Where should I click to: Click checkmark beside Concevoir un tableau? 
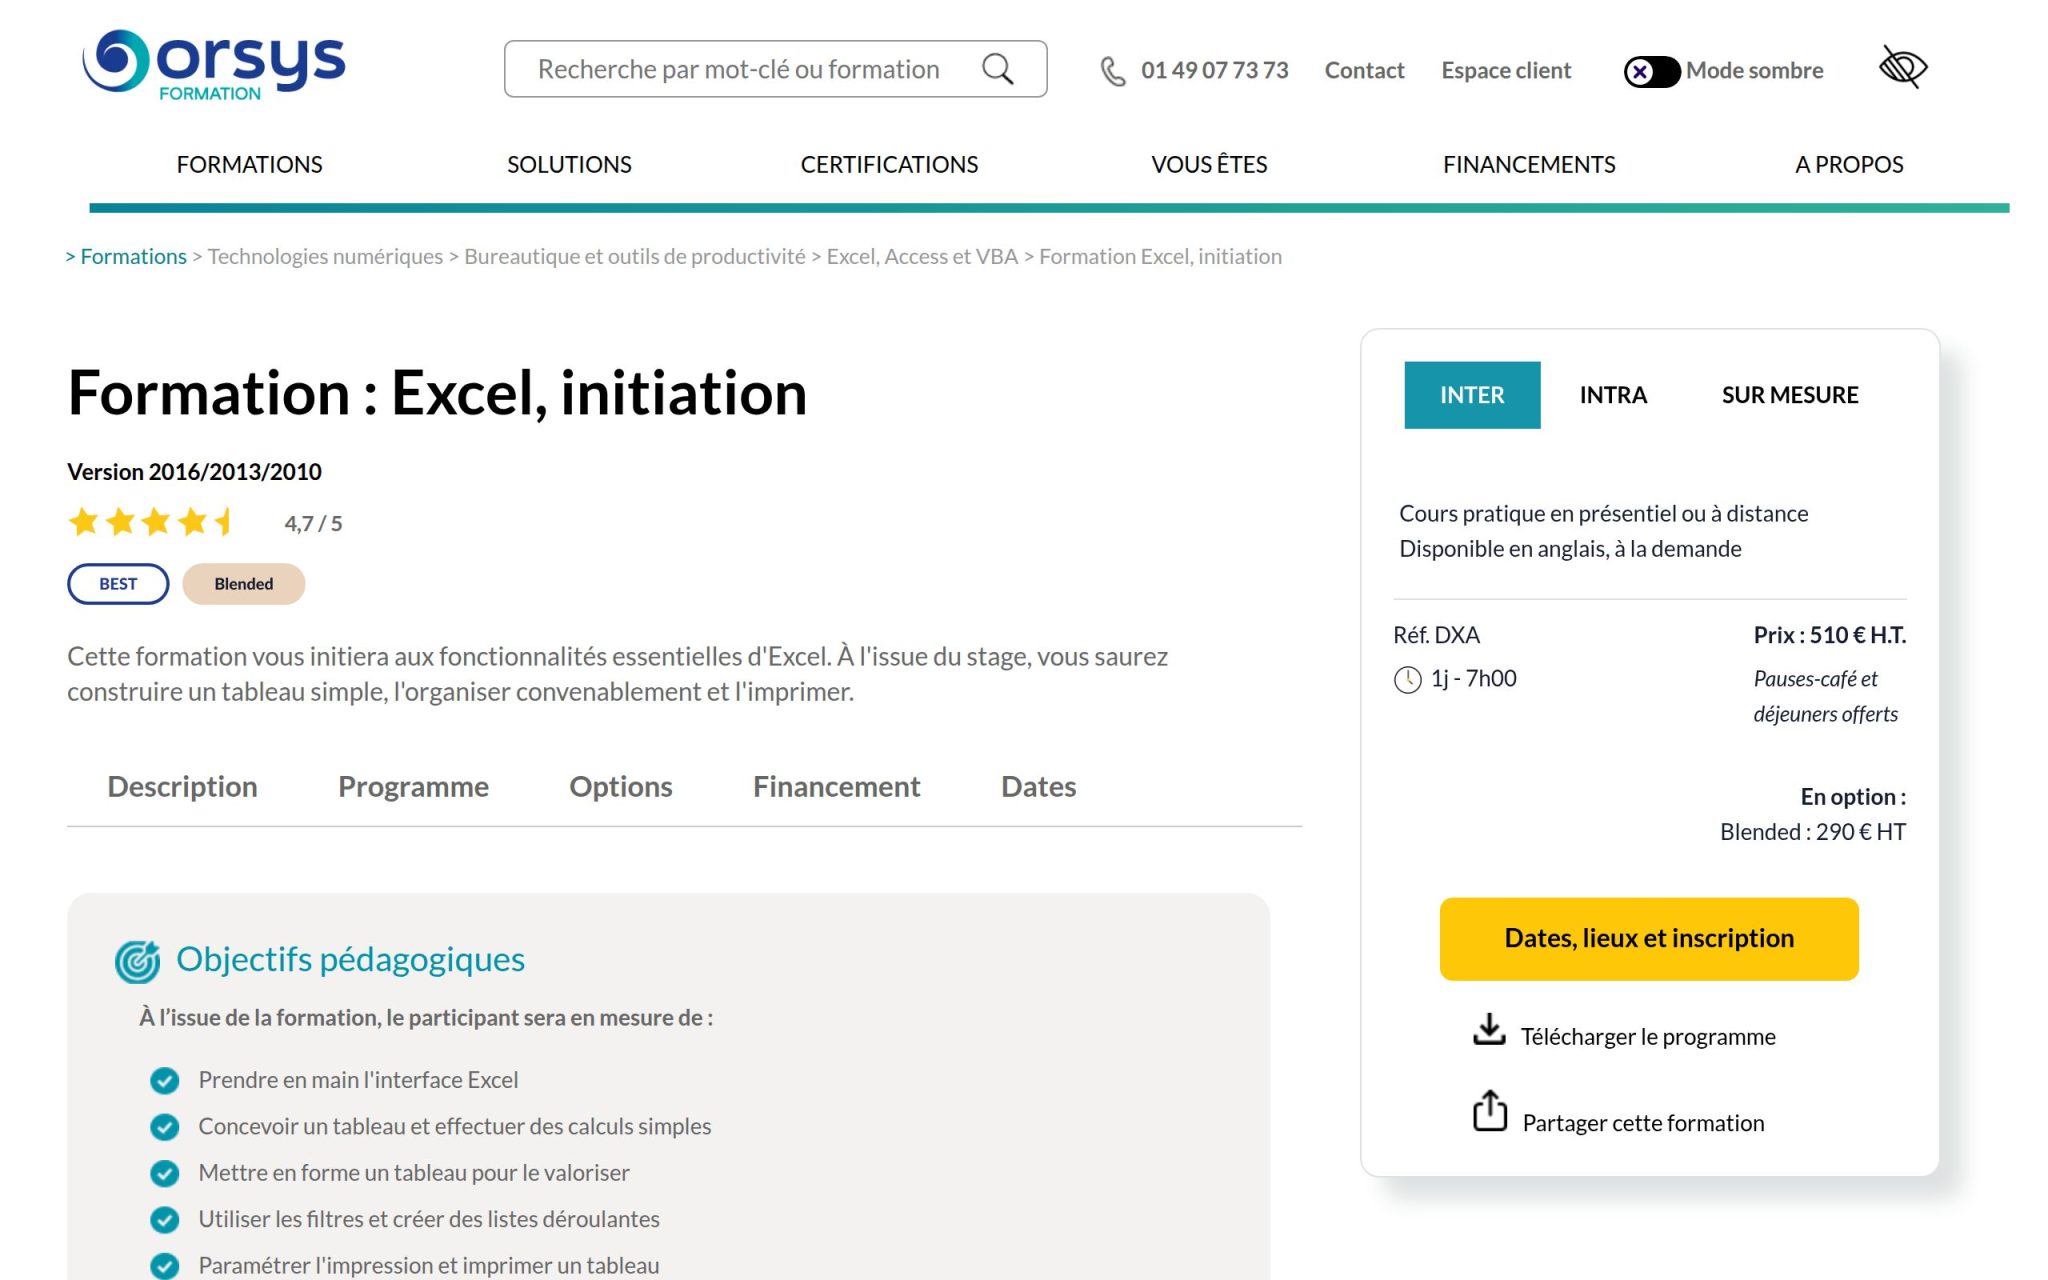tap(164, 1127)
